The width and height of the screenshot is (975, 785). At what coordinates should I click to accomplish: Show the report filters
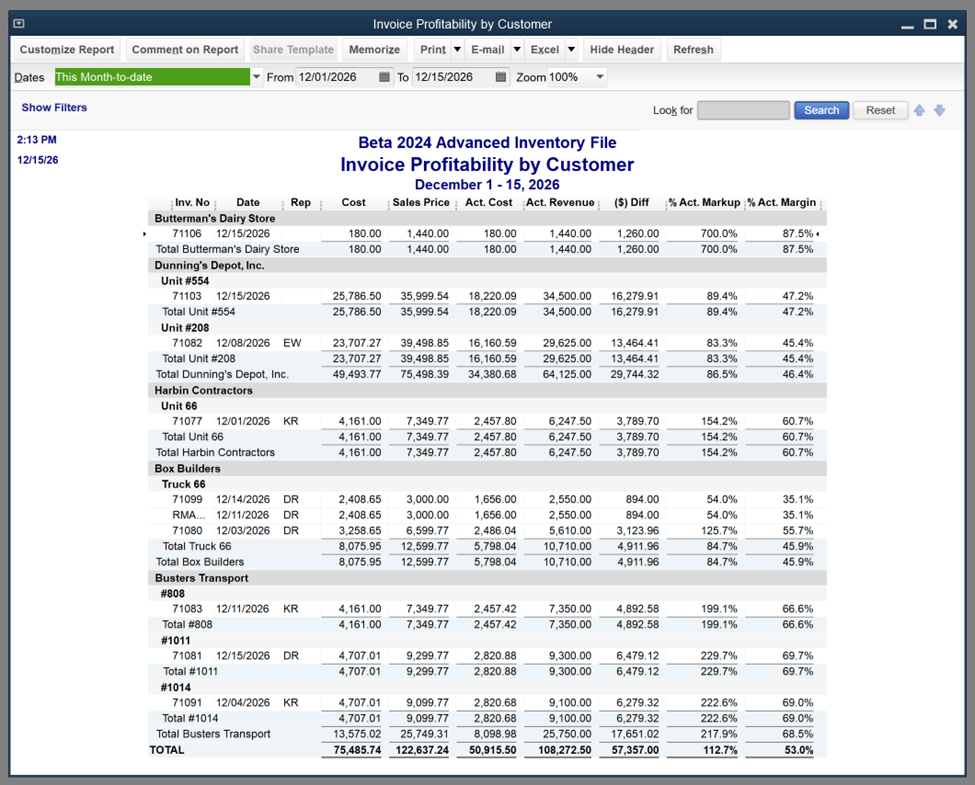(x=54, y=107)
